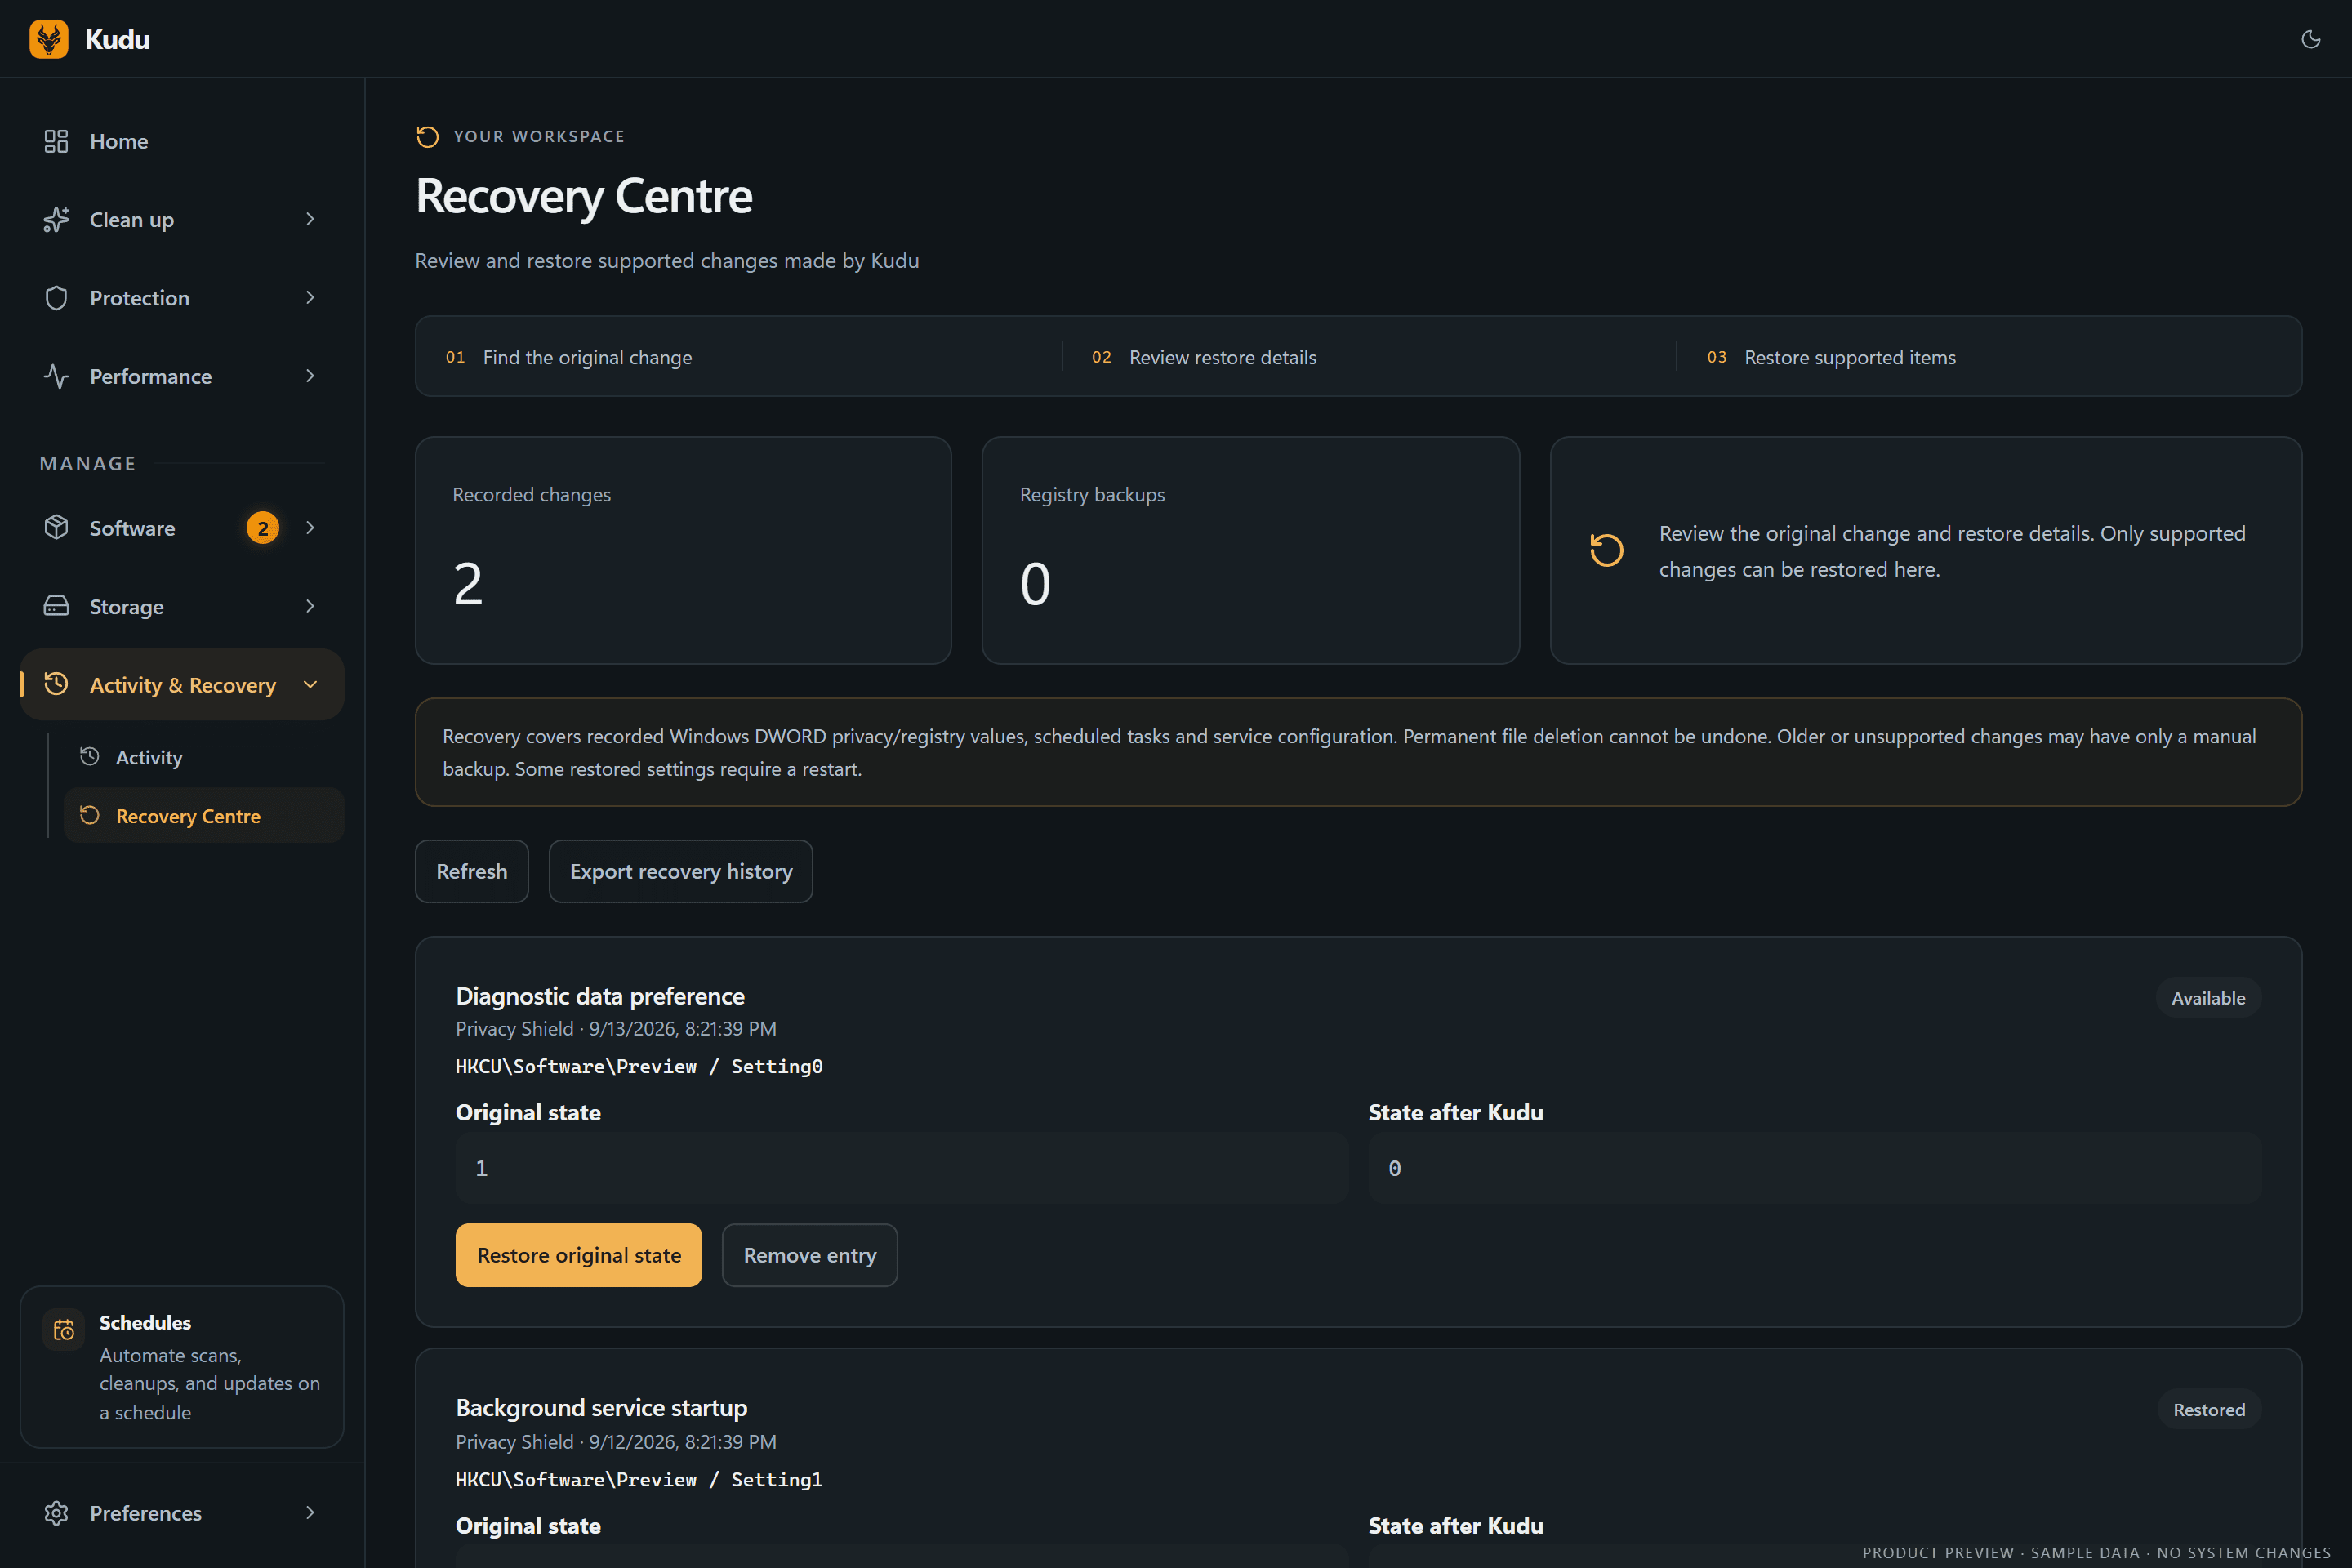2352x1568 pixels.
Task: Click the Clean up sparkle icon
Action: [56, 219]
